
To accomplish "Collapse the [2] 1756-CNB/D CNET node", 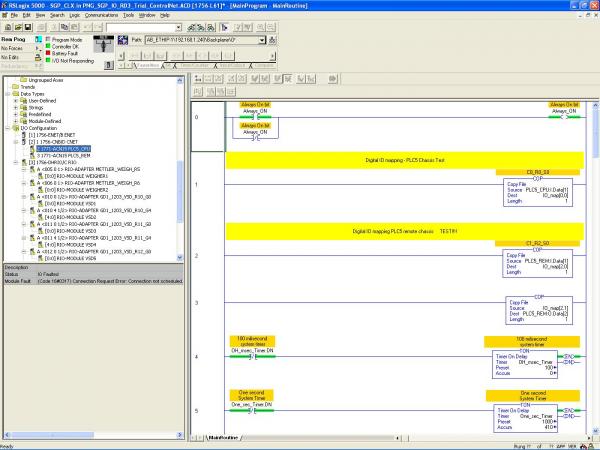I will coord(16,142).
